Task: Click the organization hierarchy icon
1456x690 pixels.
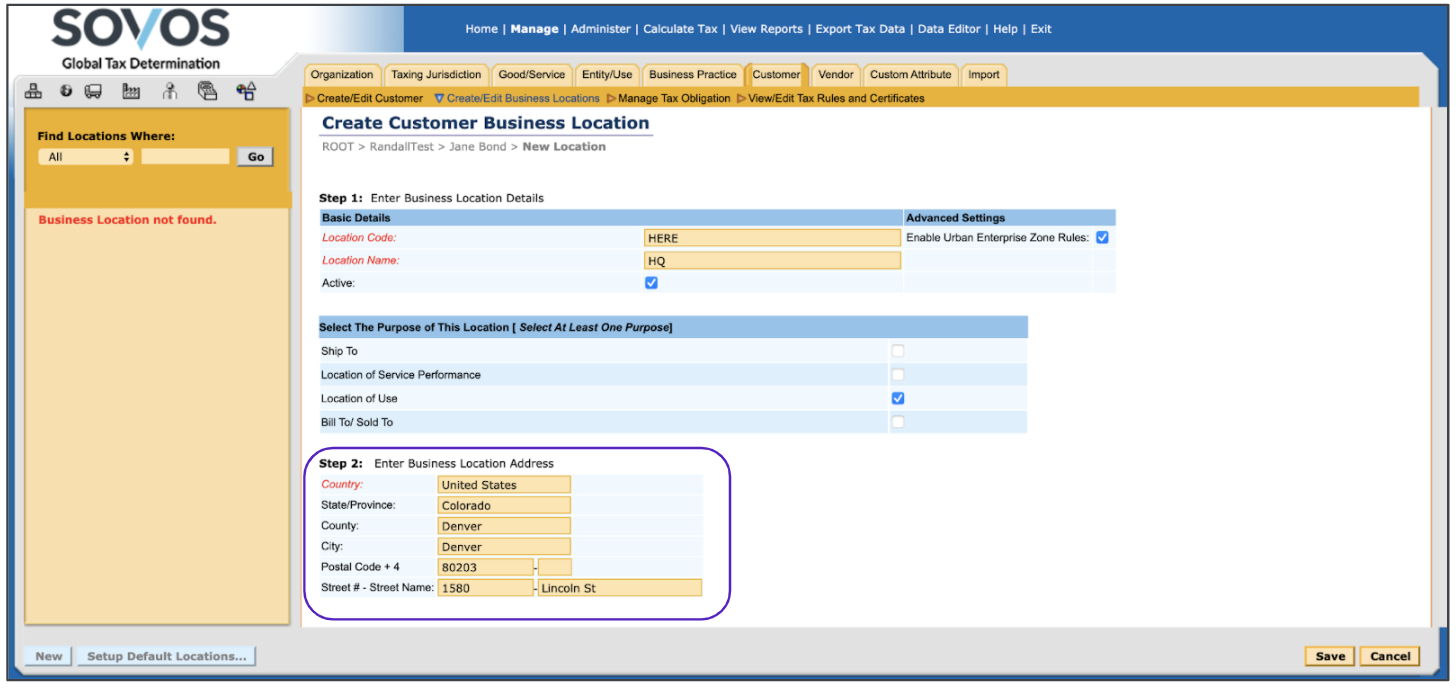Action: click(34, 91)
